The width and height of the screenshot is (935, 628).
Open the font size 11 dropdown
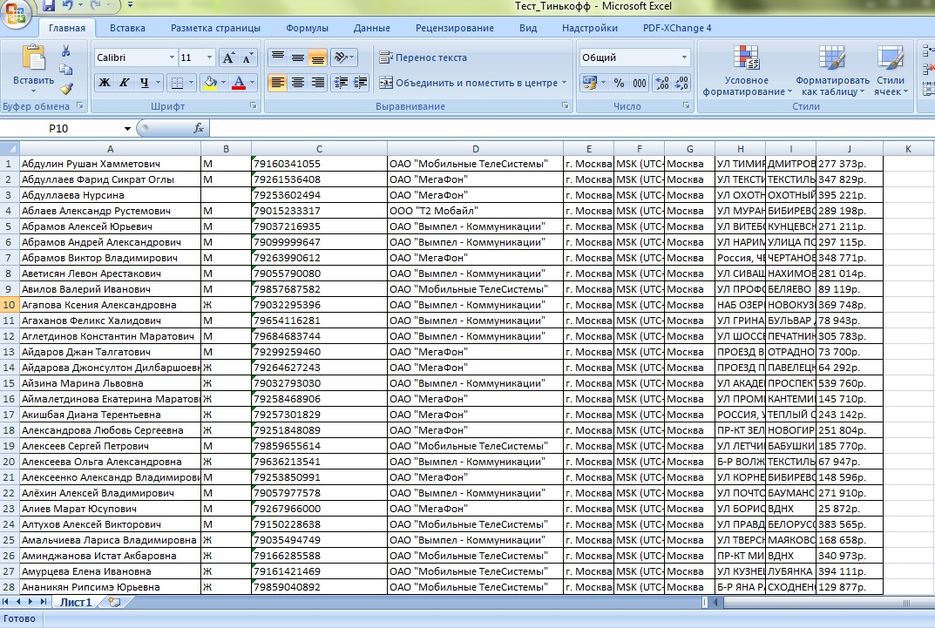click(x=209, y=57)
